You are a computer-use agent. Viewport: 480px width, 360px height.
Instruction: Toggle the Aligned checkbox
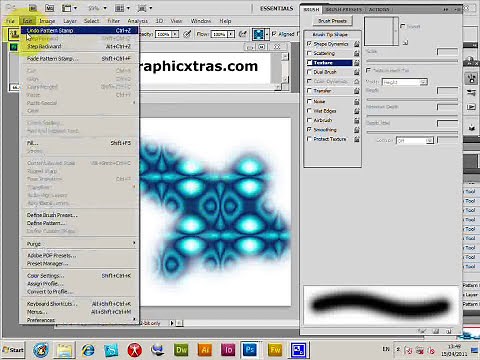click(x=274, y=34)
